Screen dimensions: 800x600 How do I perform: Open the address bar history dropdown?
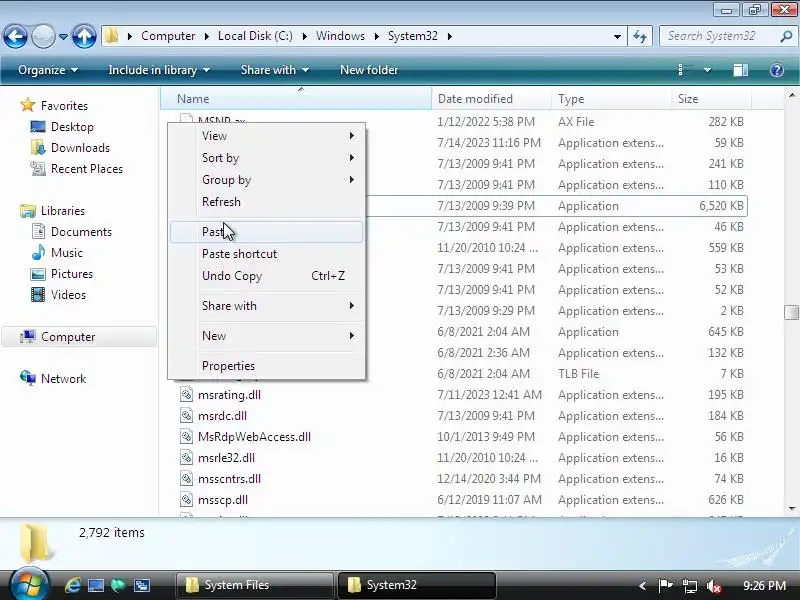617,36
